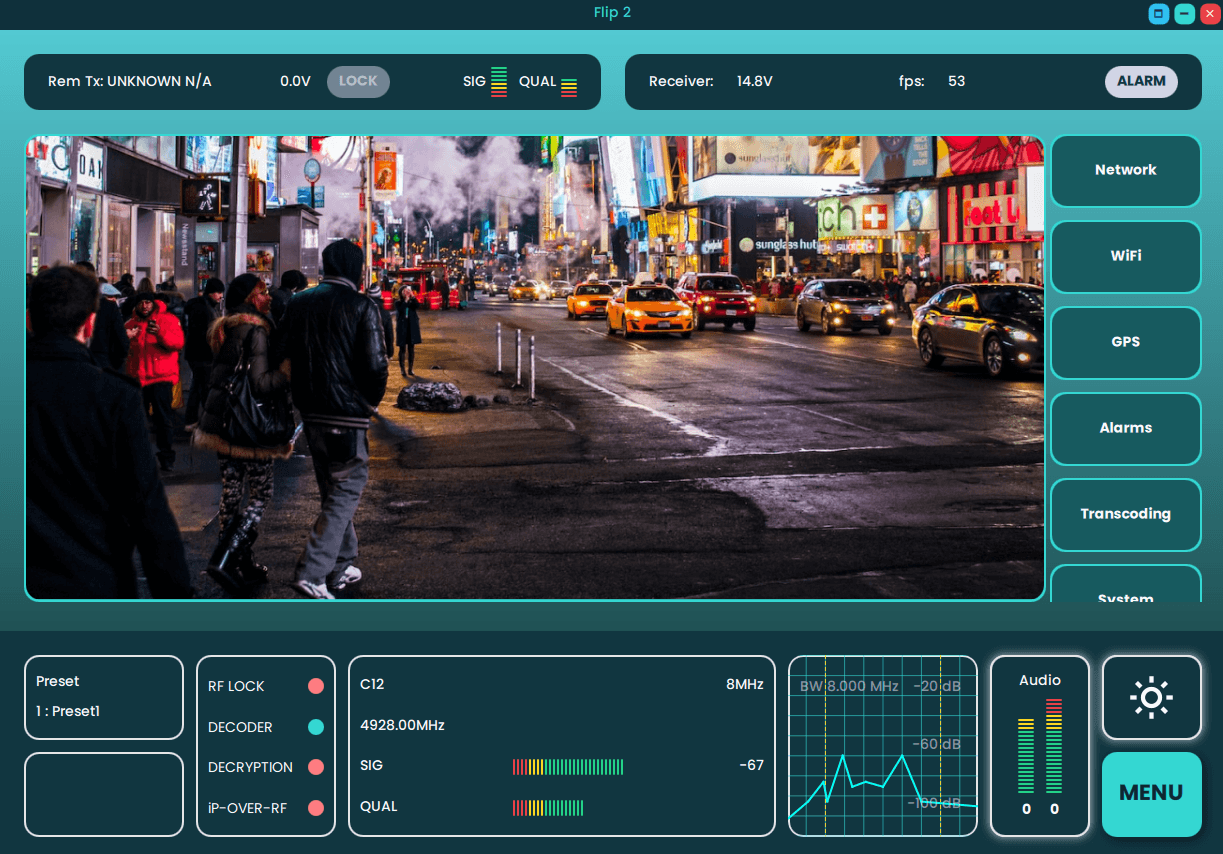Open the WiFi panel
The height and width of the screenshot is (854, 1223).
[x=1125, y=256]
